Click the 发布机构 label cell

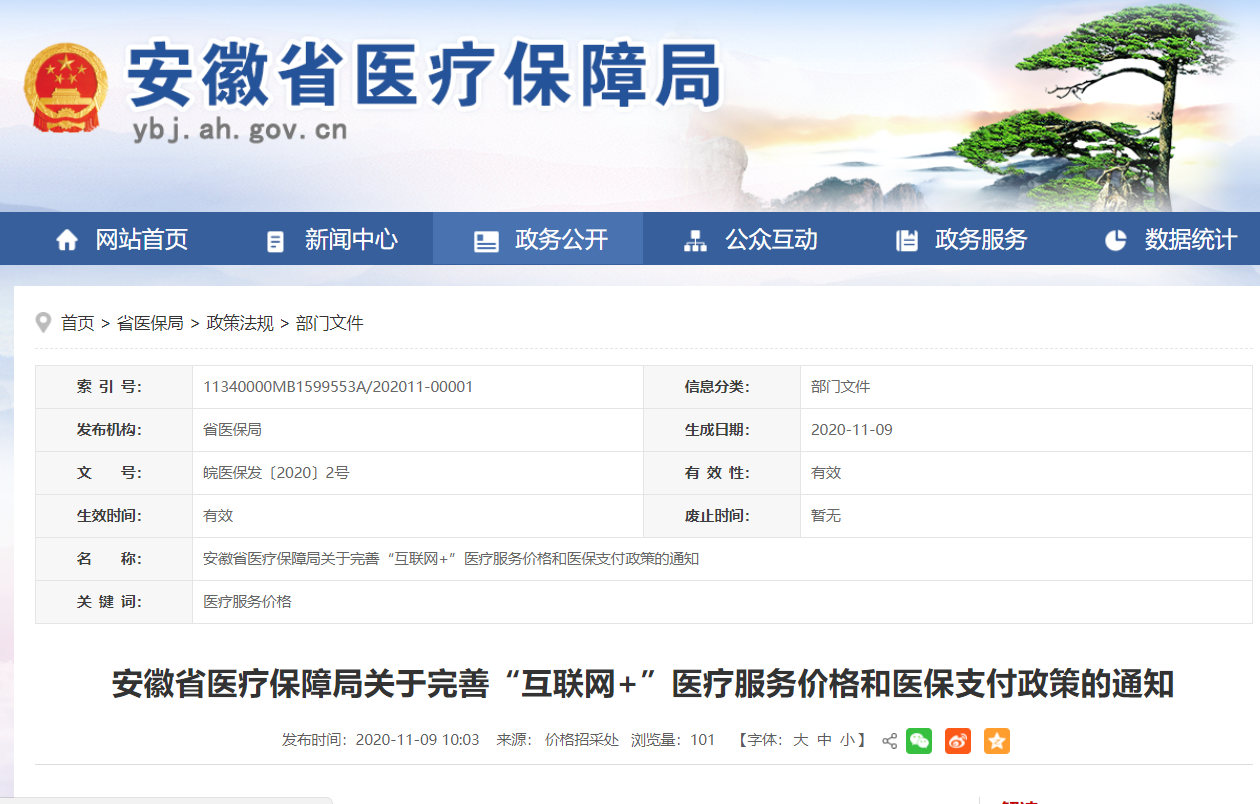point(114,430)
